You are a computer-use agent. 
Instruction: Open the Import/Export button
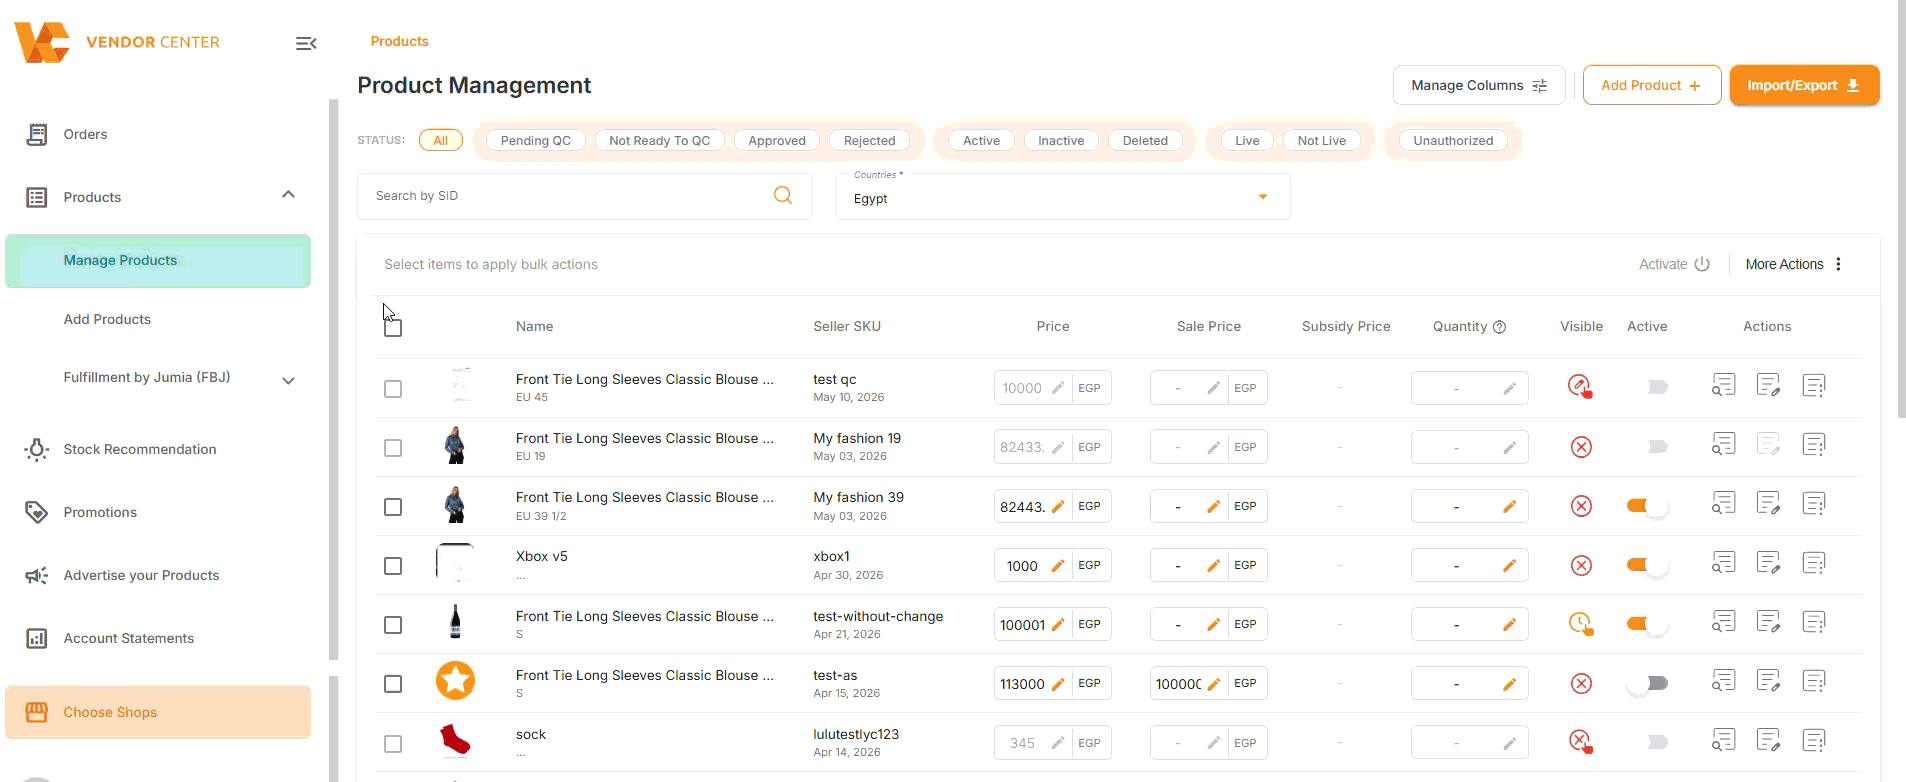click(x=1804, y=85)
